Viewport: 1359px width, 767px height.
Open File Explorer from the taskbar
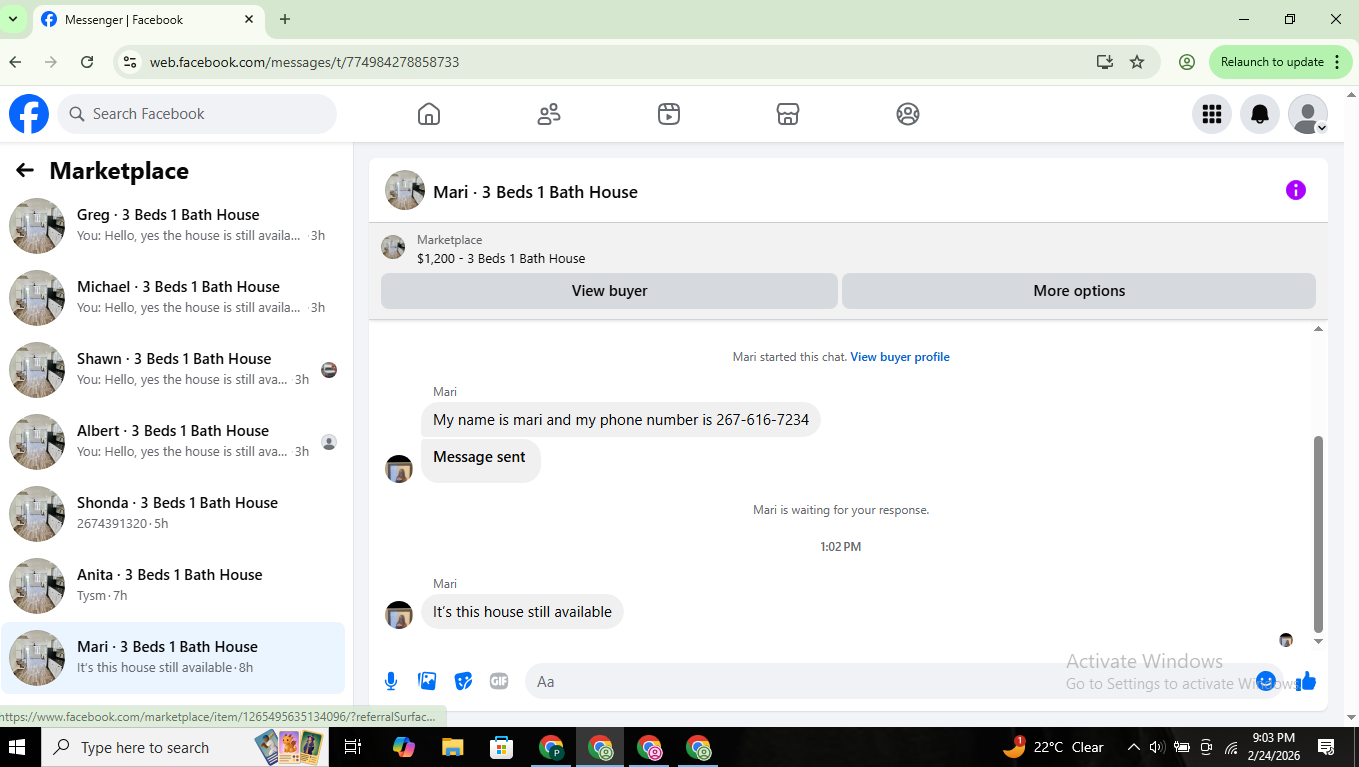(x=452, y=747)
